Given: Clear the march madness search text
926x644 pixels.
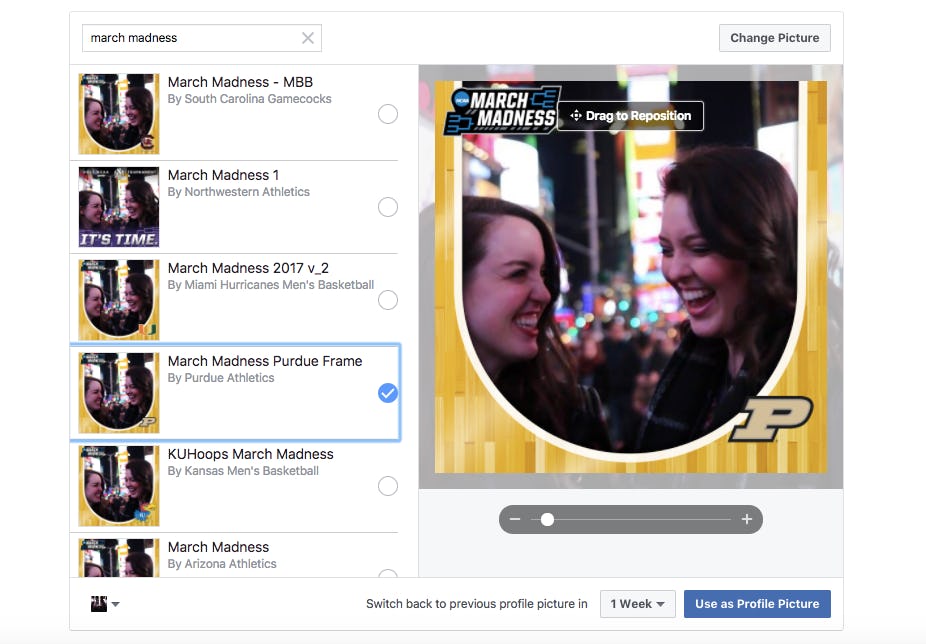Looking at the screenshot, I should click(308, 38).
